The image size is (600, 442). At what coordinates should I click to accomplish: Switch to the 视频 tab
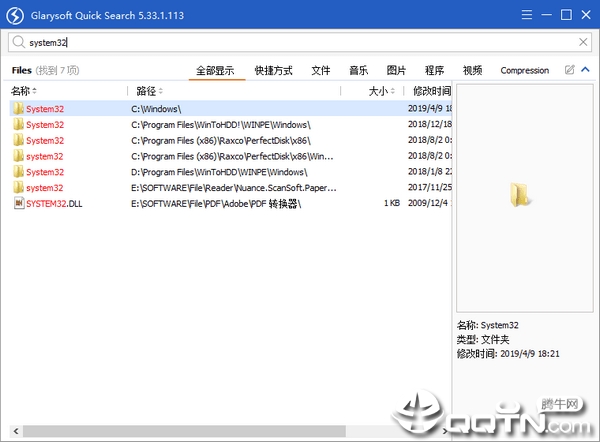click(x=472, y=70)
